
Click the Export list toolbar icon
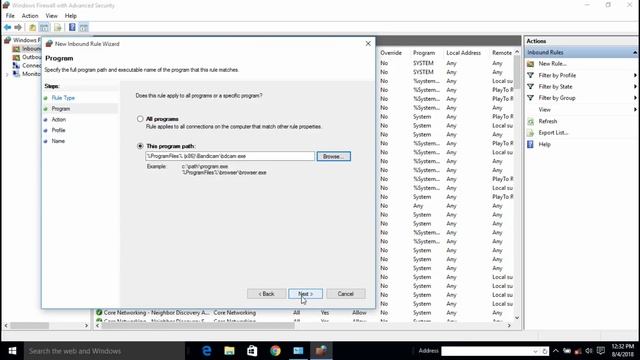coord(58,27)
